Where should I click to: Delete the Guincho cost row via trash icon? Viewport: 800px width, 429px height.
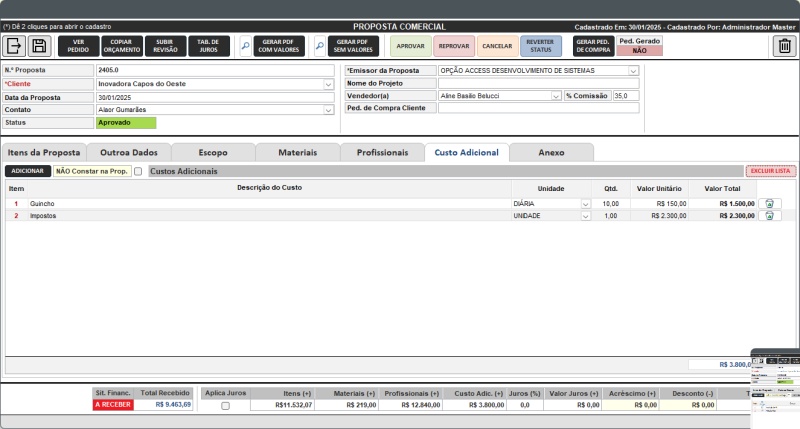click(770, 203)
